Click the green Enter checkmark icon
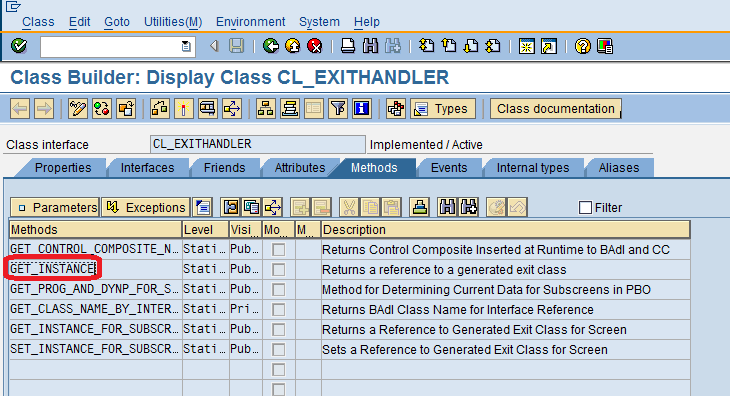730x396 pixels. click(19, 46)
